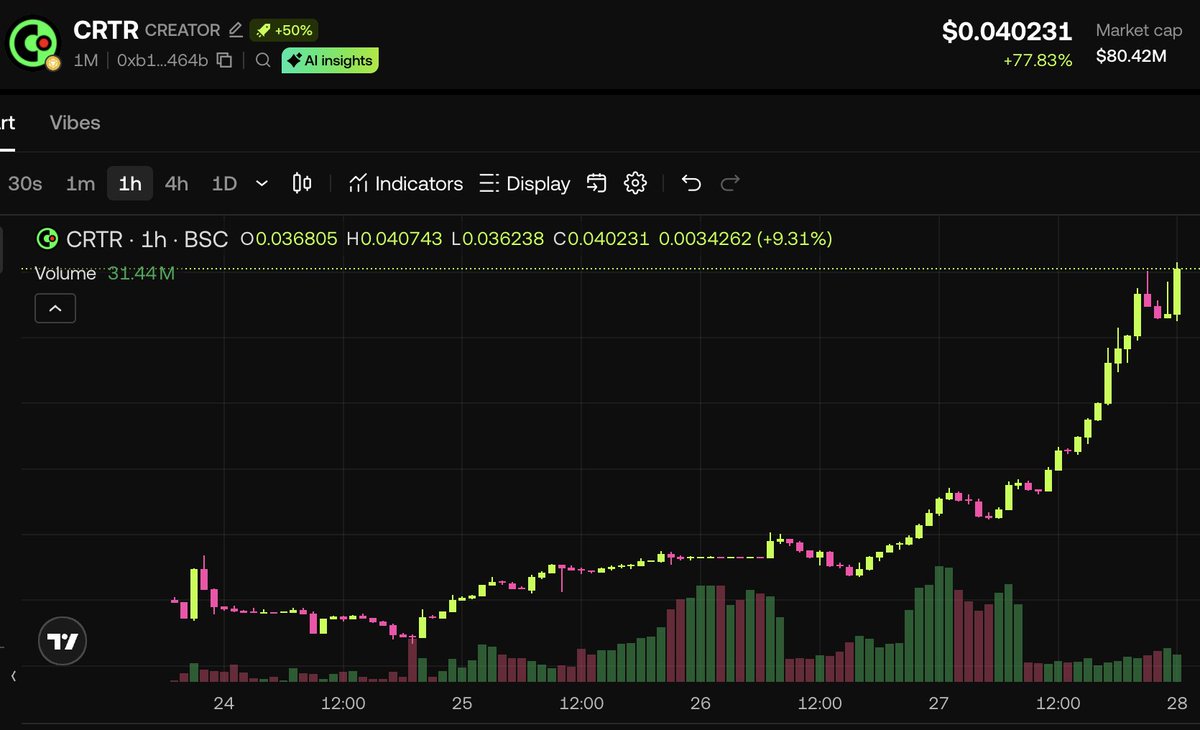The height and width of the screenshot is (730, 1200).
Task: Collapse indicator legend with up chevron
Action: pos(55,309)
